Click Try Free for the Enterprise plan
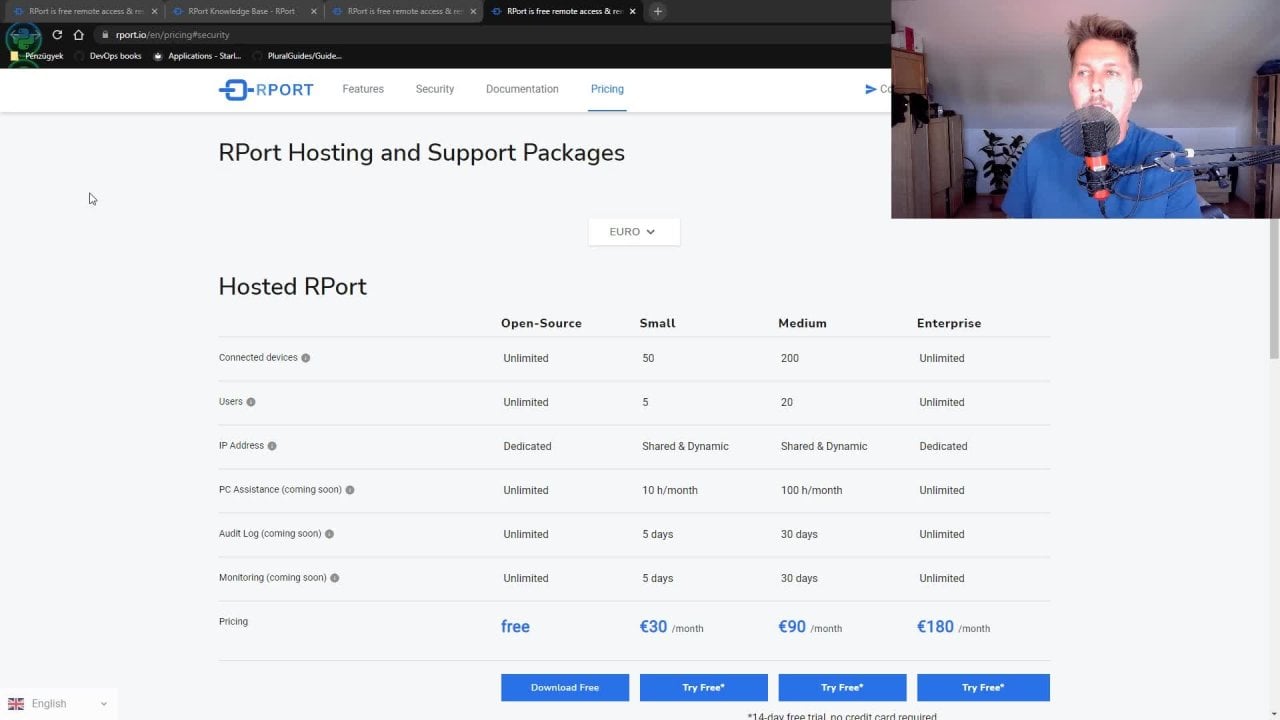 coord(983,687)
